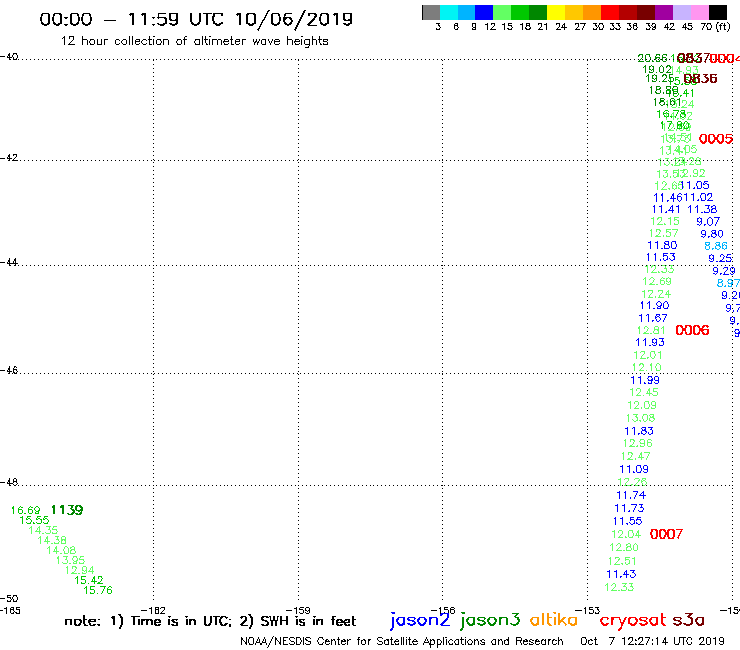Image resolution: width=740 pixels, height=650 pixels.
Task: Select the jason3 legend label
Action: [490, 620]
